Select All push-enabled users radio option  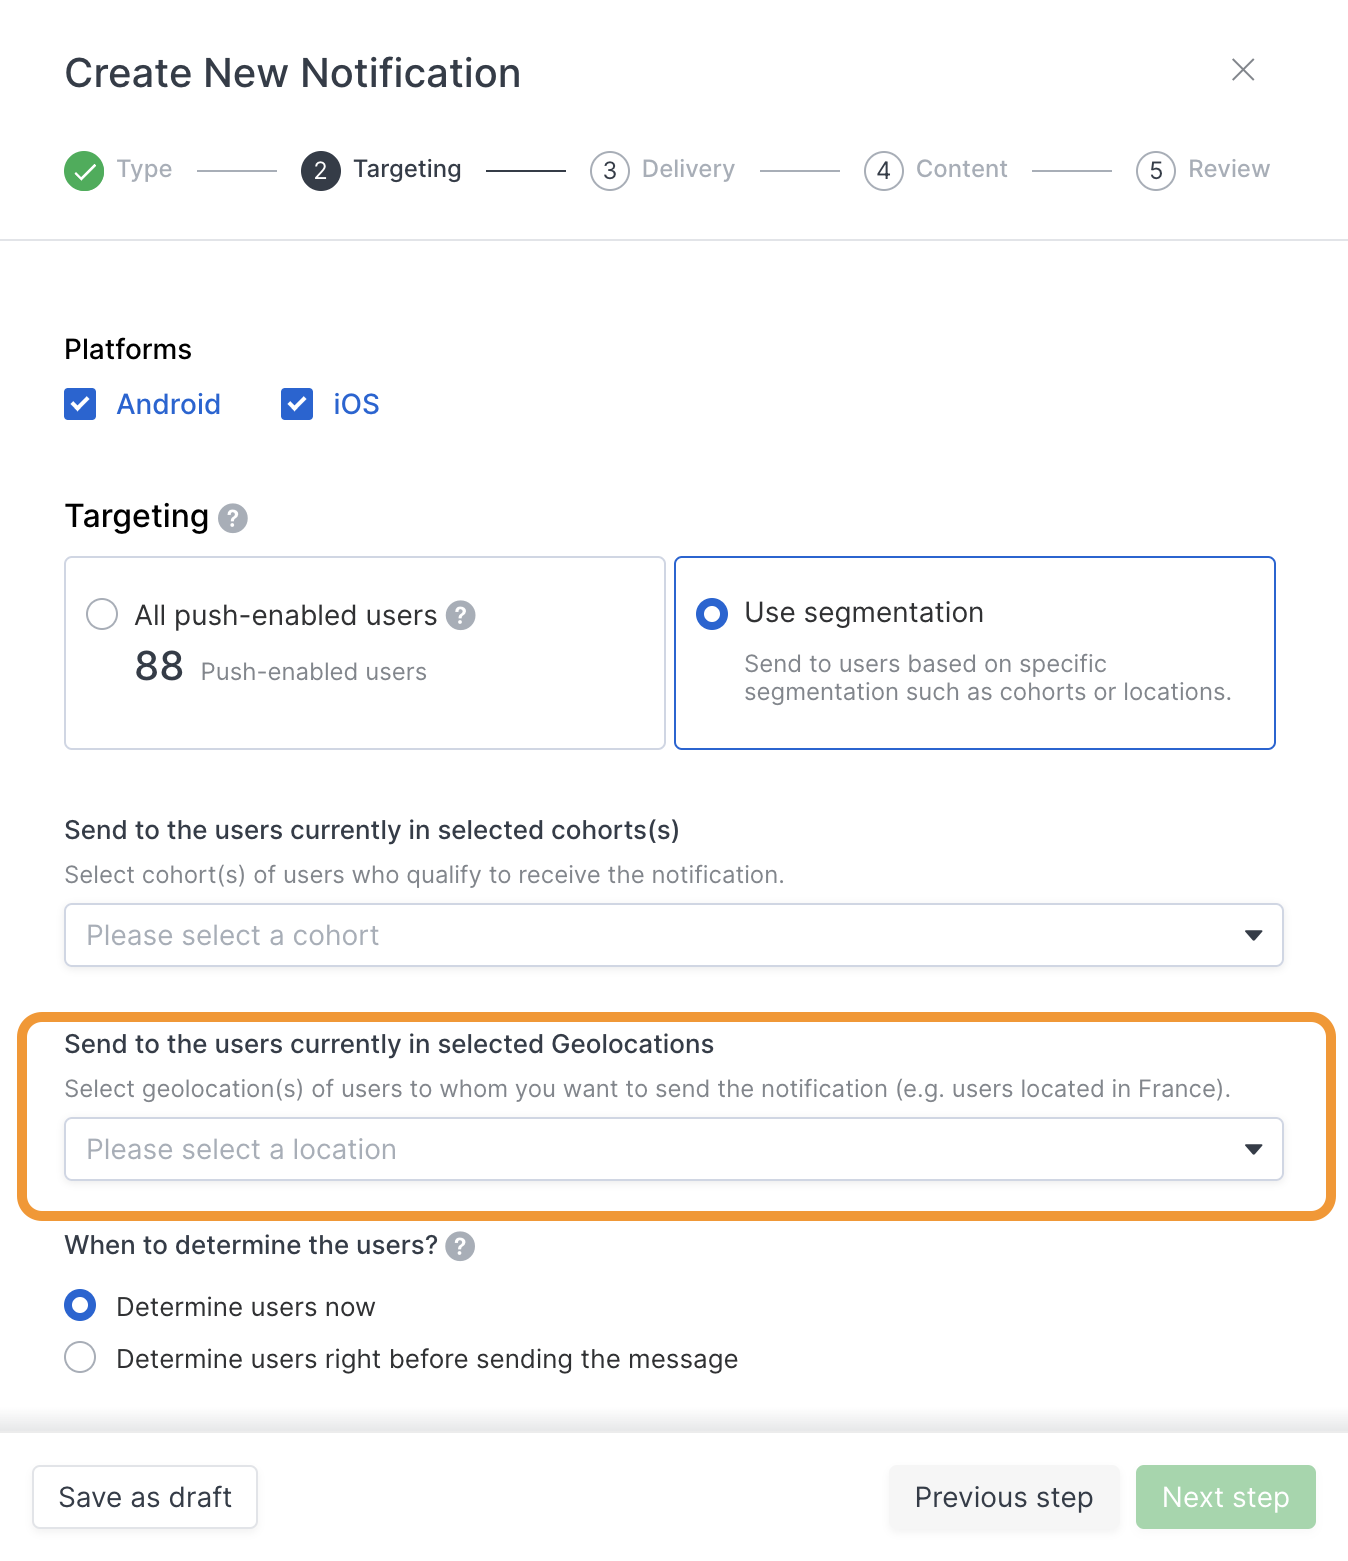click(x=102, y=614)
